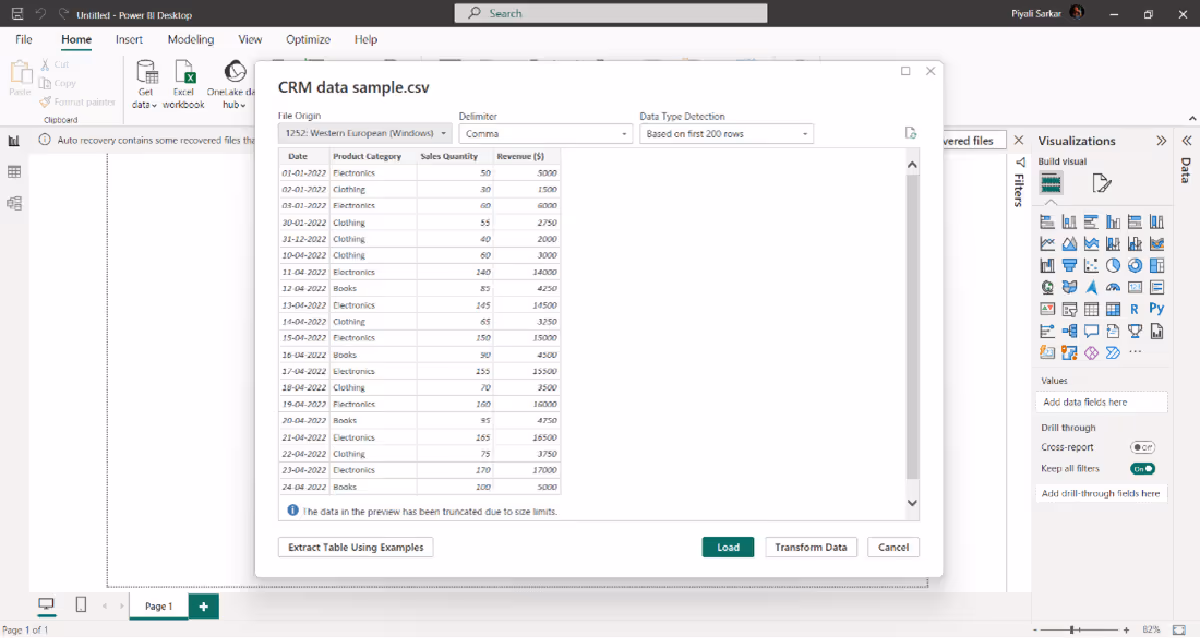This screenshot has width=1200, height=638.
Task: Select the Decomposition tree visual
Action: point(1069,331)
